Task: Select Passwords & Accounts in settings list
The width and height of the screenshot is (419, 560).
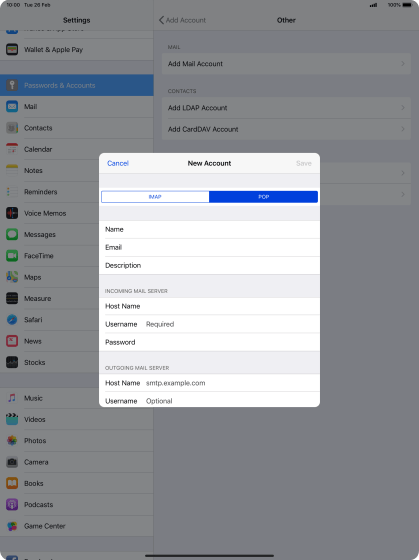Action: 77,85
